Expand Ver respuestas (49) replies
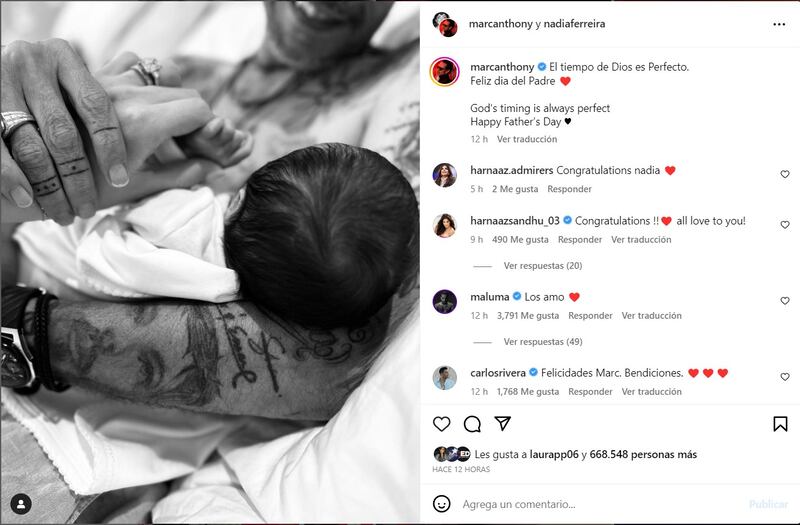Viewport: 800px width, 525px height. tap(543, 342)
